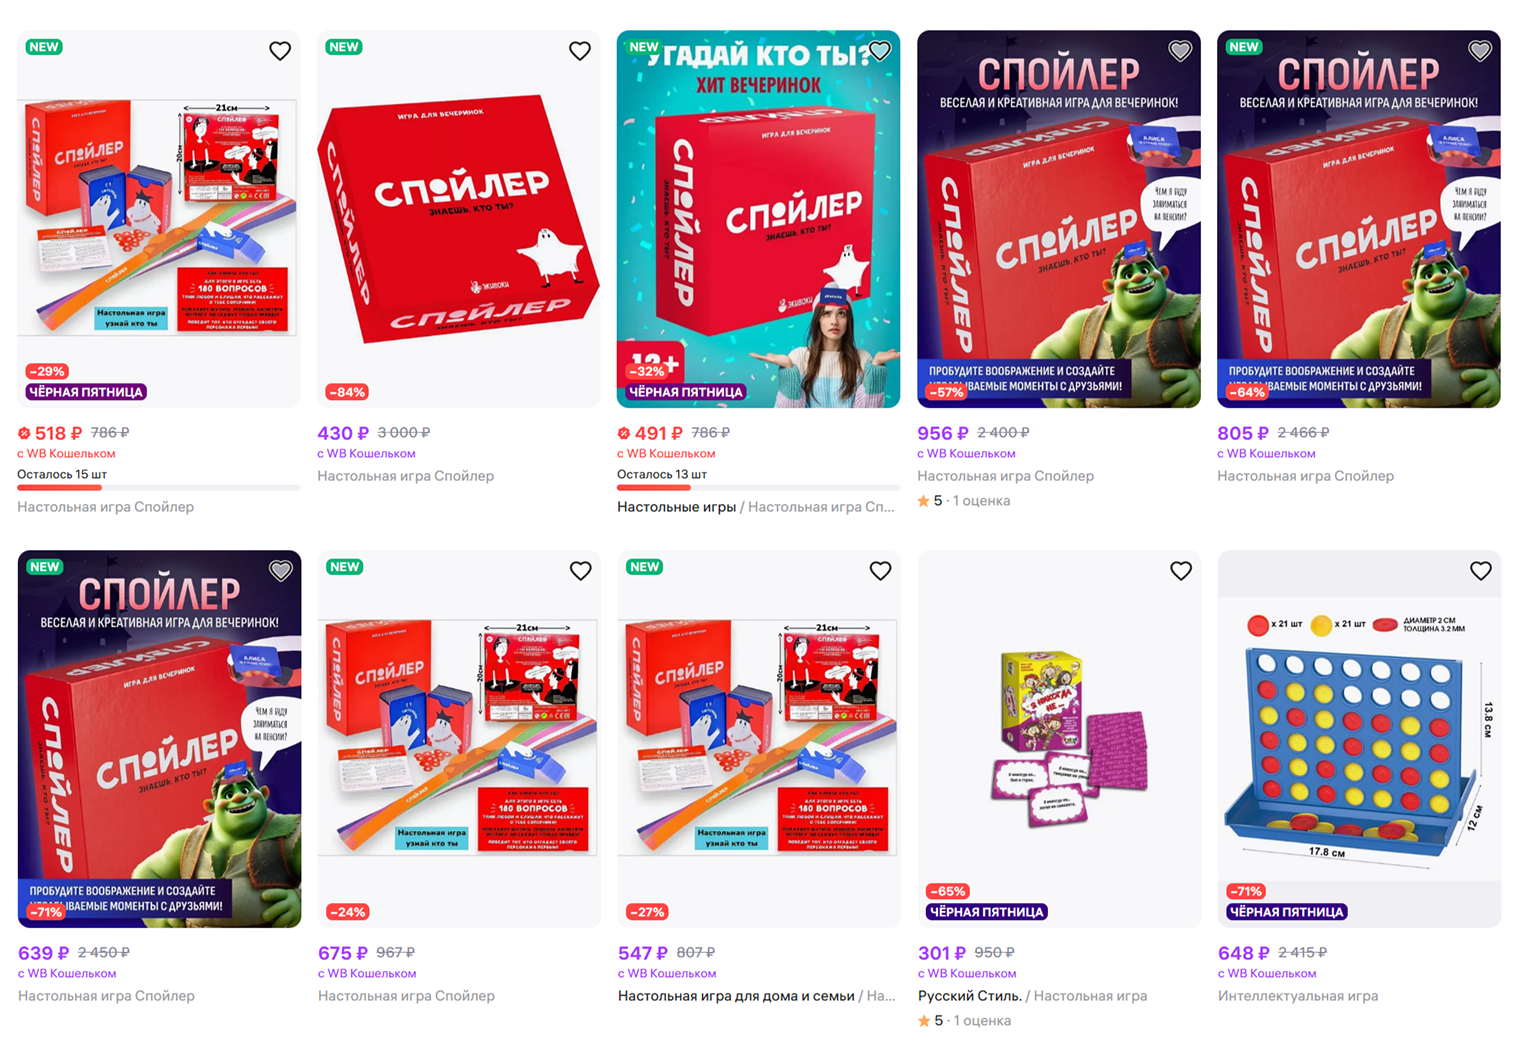Open the Угадай кто ты product image
This screenshot has height=1062, width=1520.
(759, 219)
